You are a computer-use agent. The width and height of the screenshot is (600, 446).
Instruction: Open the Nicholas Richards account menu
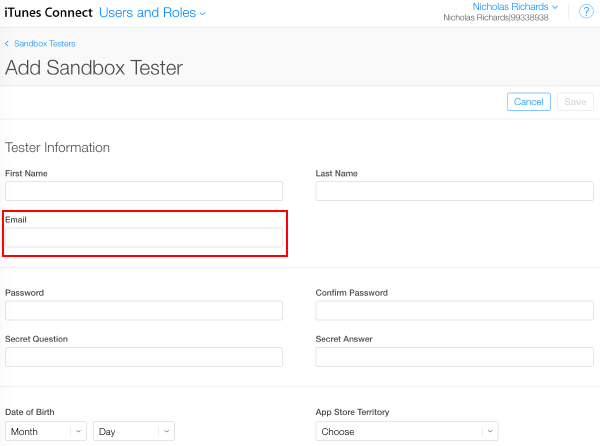(x=515, y=7)
